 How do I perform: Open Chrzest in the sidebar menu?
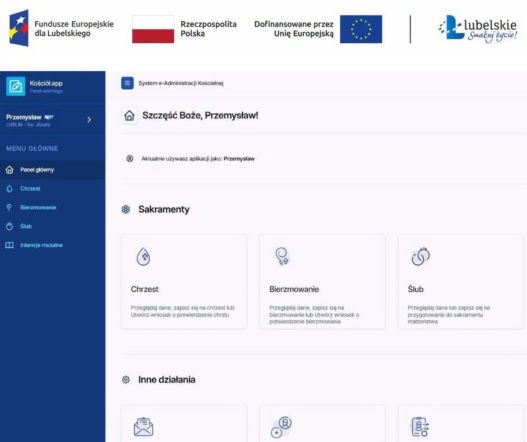click(52, 189)
